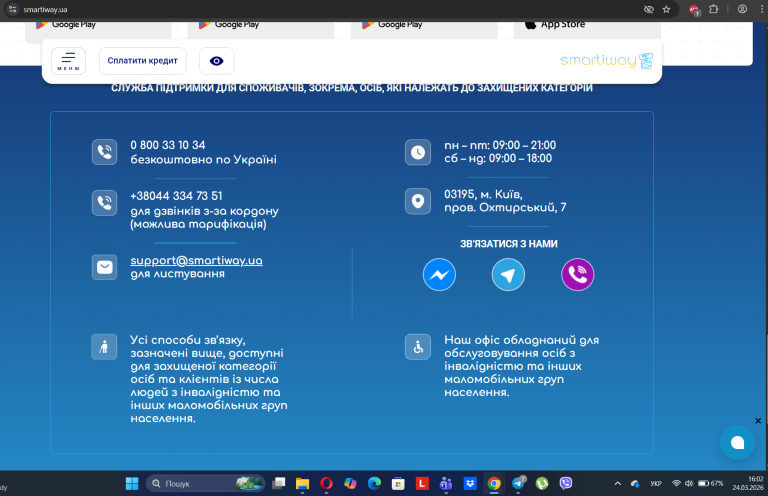
Task: Switch the УКР keyboard language indicator
Action: tap(656, 484)
